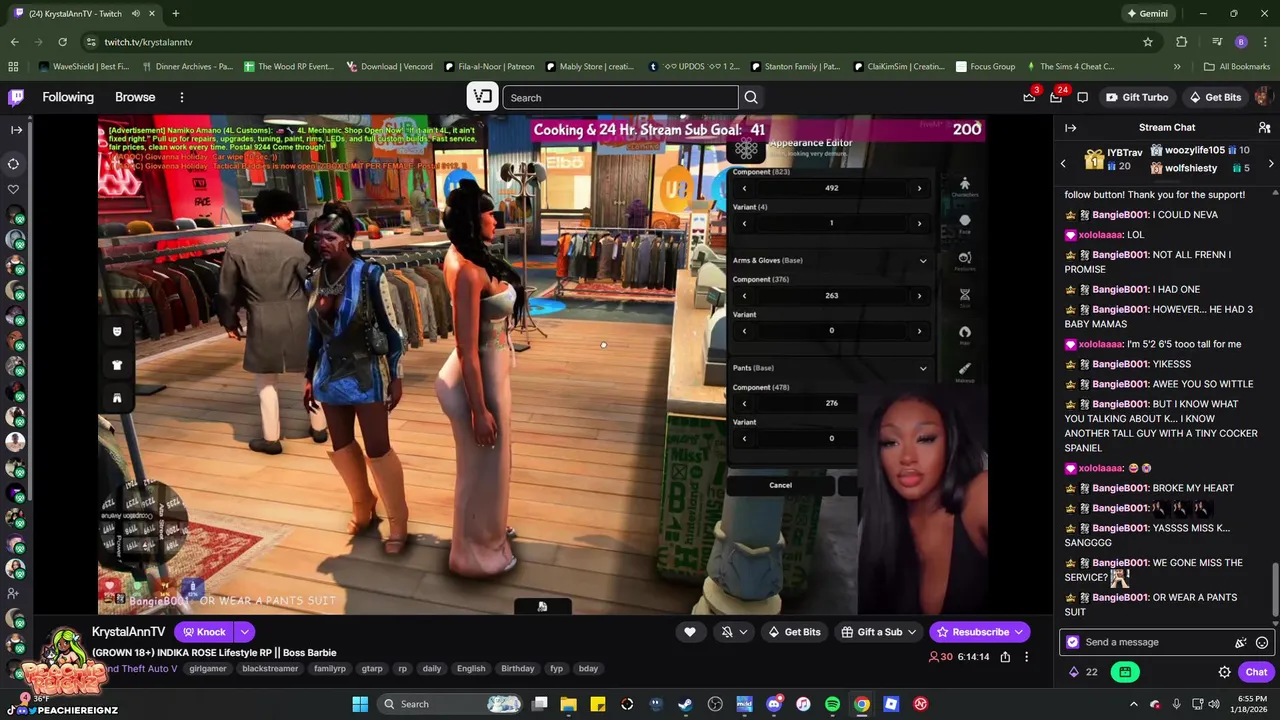Image resolution: width=1280 pixels, height=720 pixels.
Task: Toggle the favorite heart for KrystalAnnTV
Action: pos(690,632)
